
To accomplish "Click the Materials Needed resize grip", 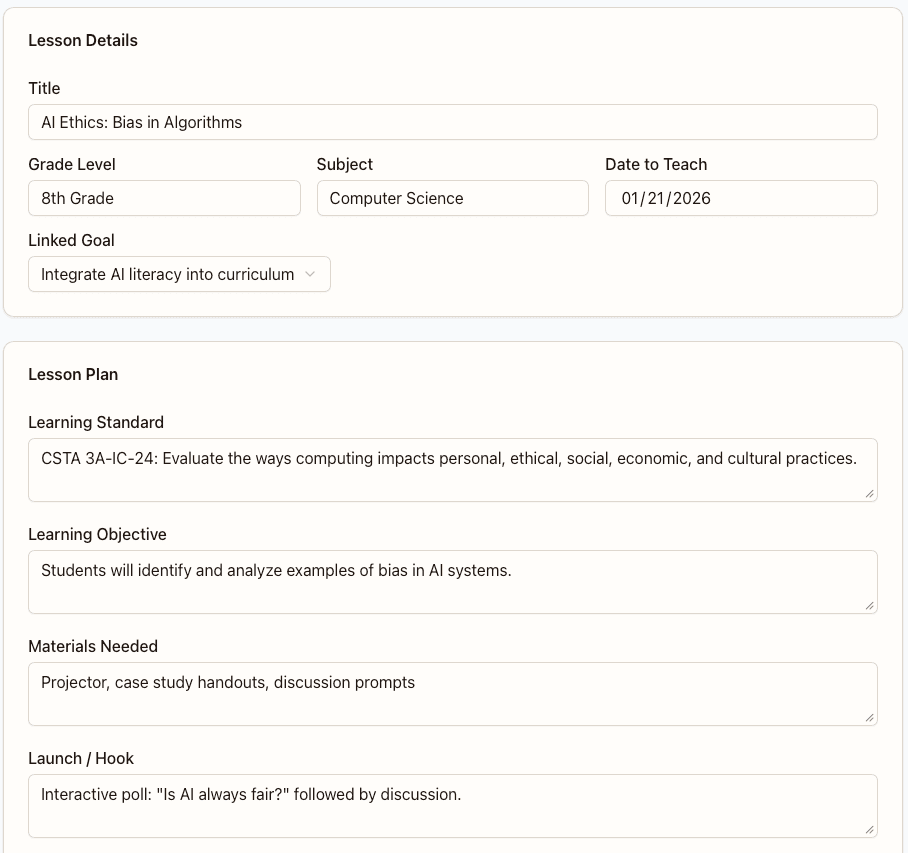I will pos(869,718).
